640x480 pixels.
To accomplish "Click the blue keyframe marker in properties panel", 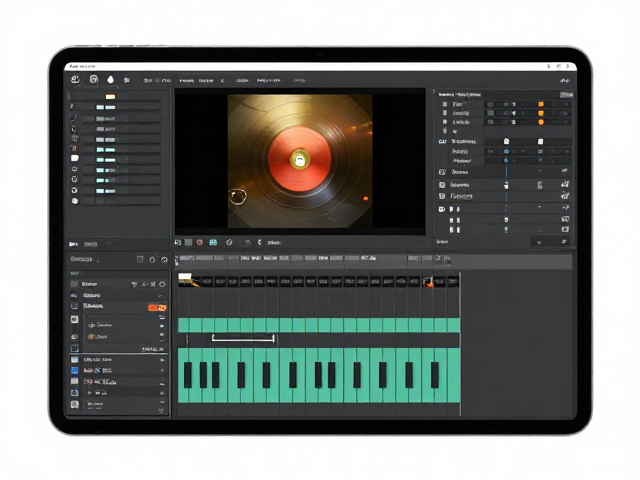I will (x=506, y=151).
